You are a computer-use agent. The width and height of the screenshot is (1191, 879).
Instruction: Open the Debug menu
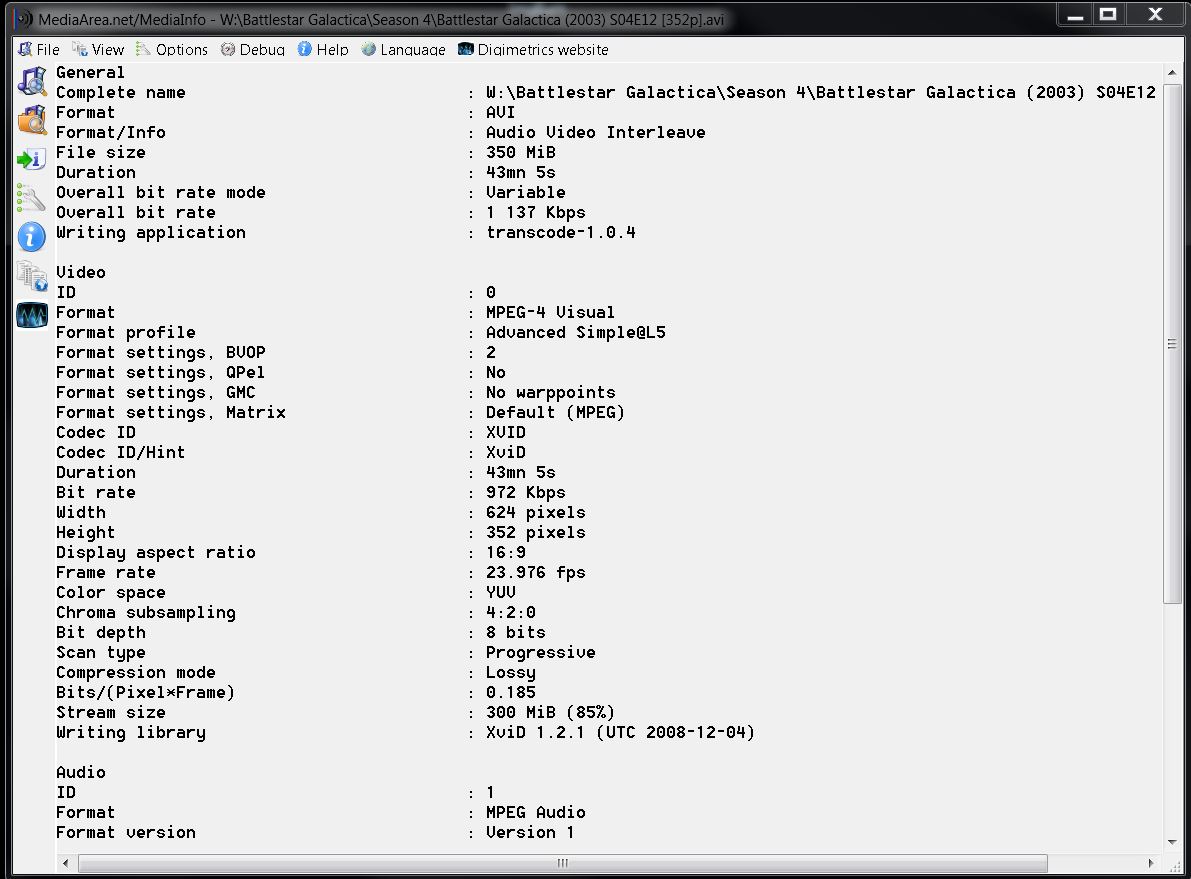coord(253,49)
